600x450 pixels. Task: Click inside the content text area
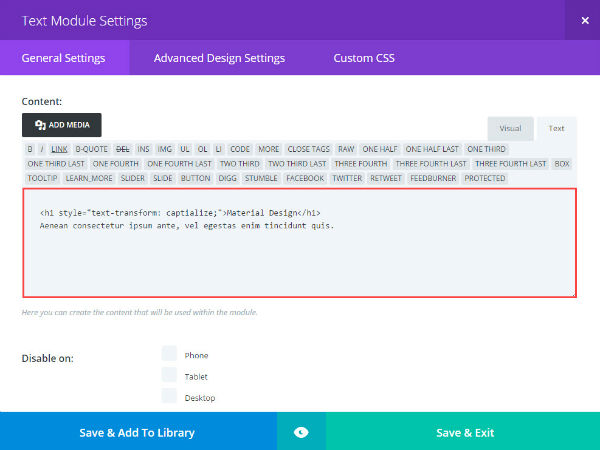300,243
